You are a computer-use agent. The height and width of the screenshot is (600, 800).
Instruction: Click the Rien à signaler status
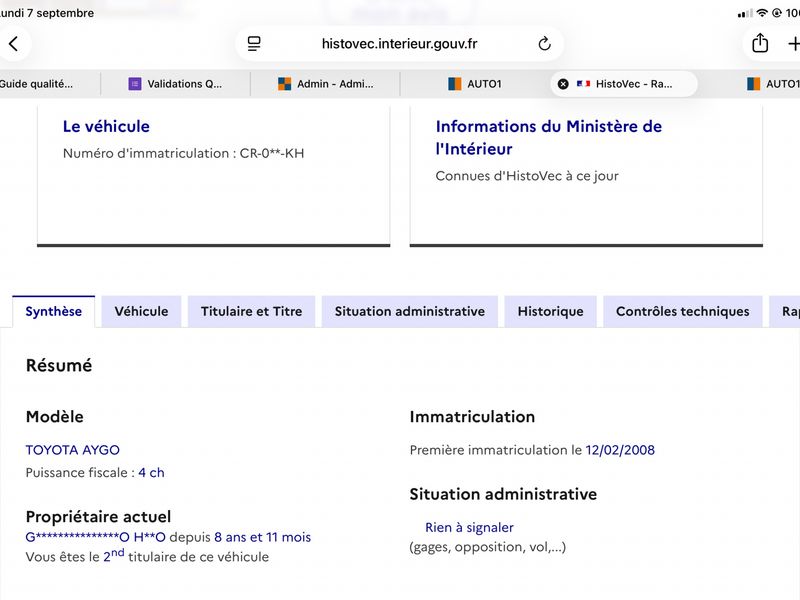469,528
